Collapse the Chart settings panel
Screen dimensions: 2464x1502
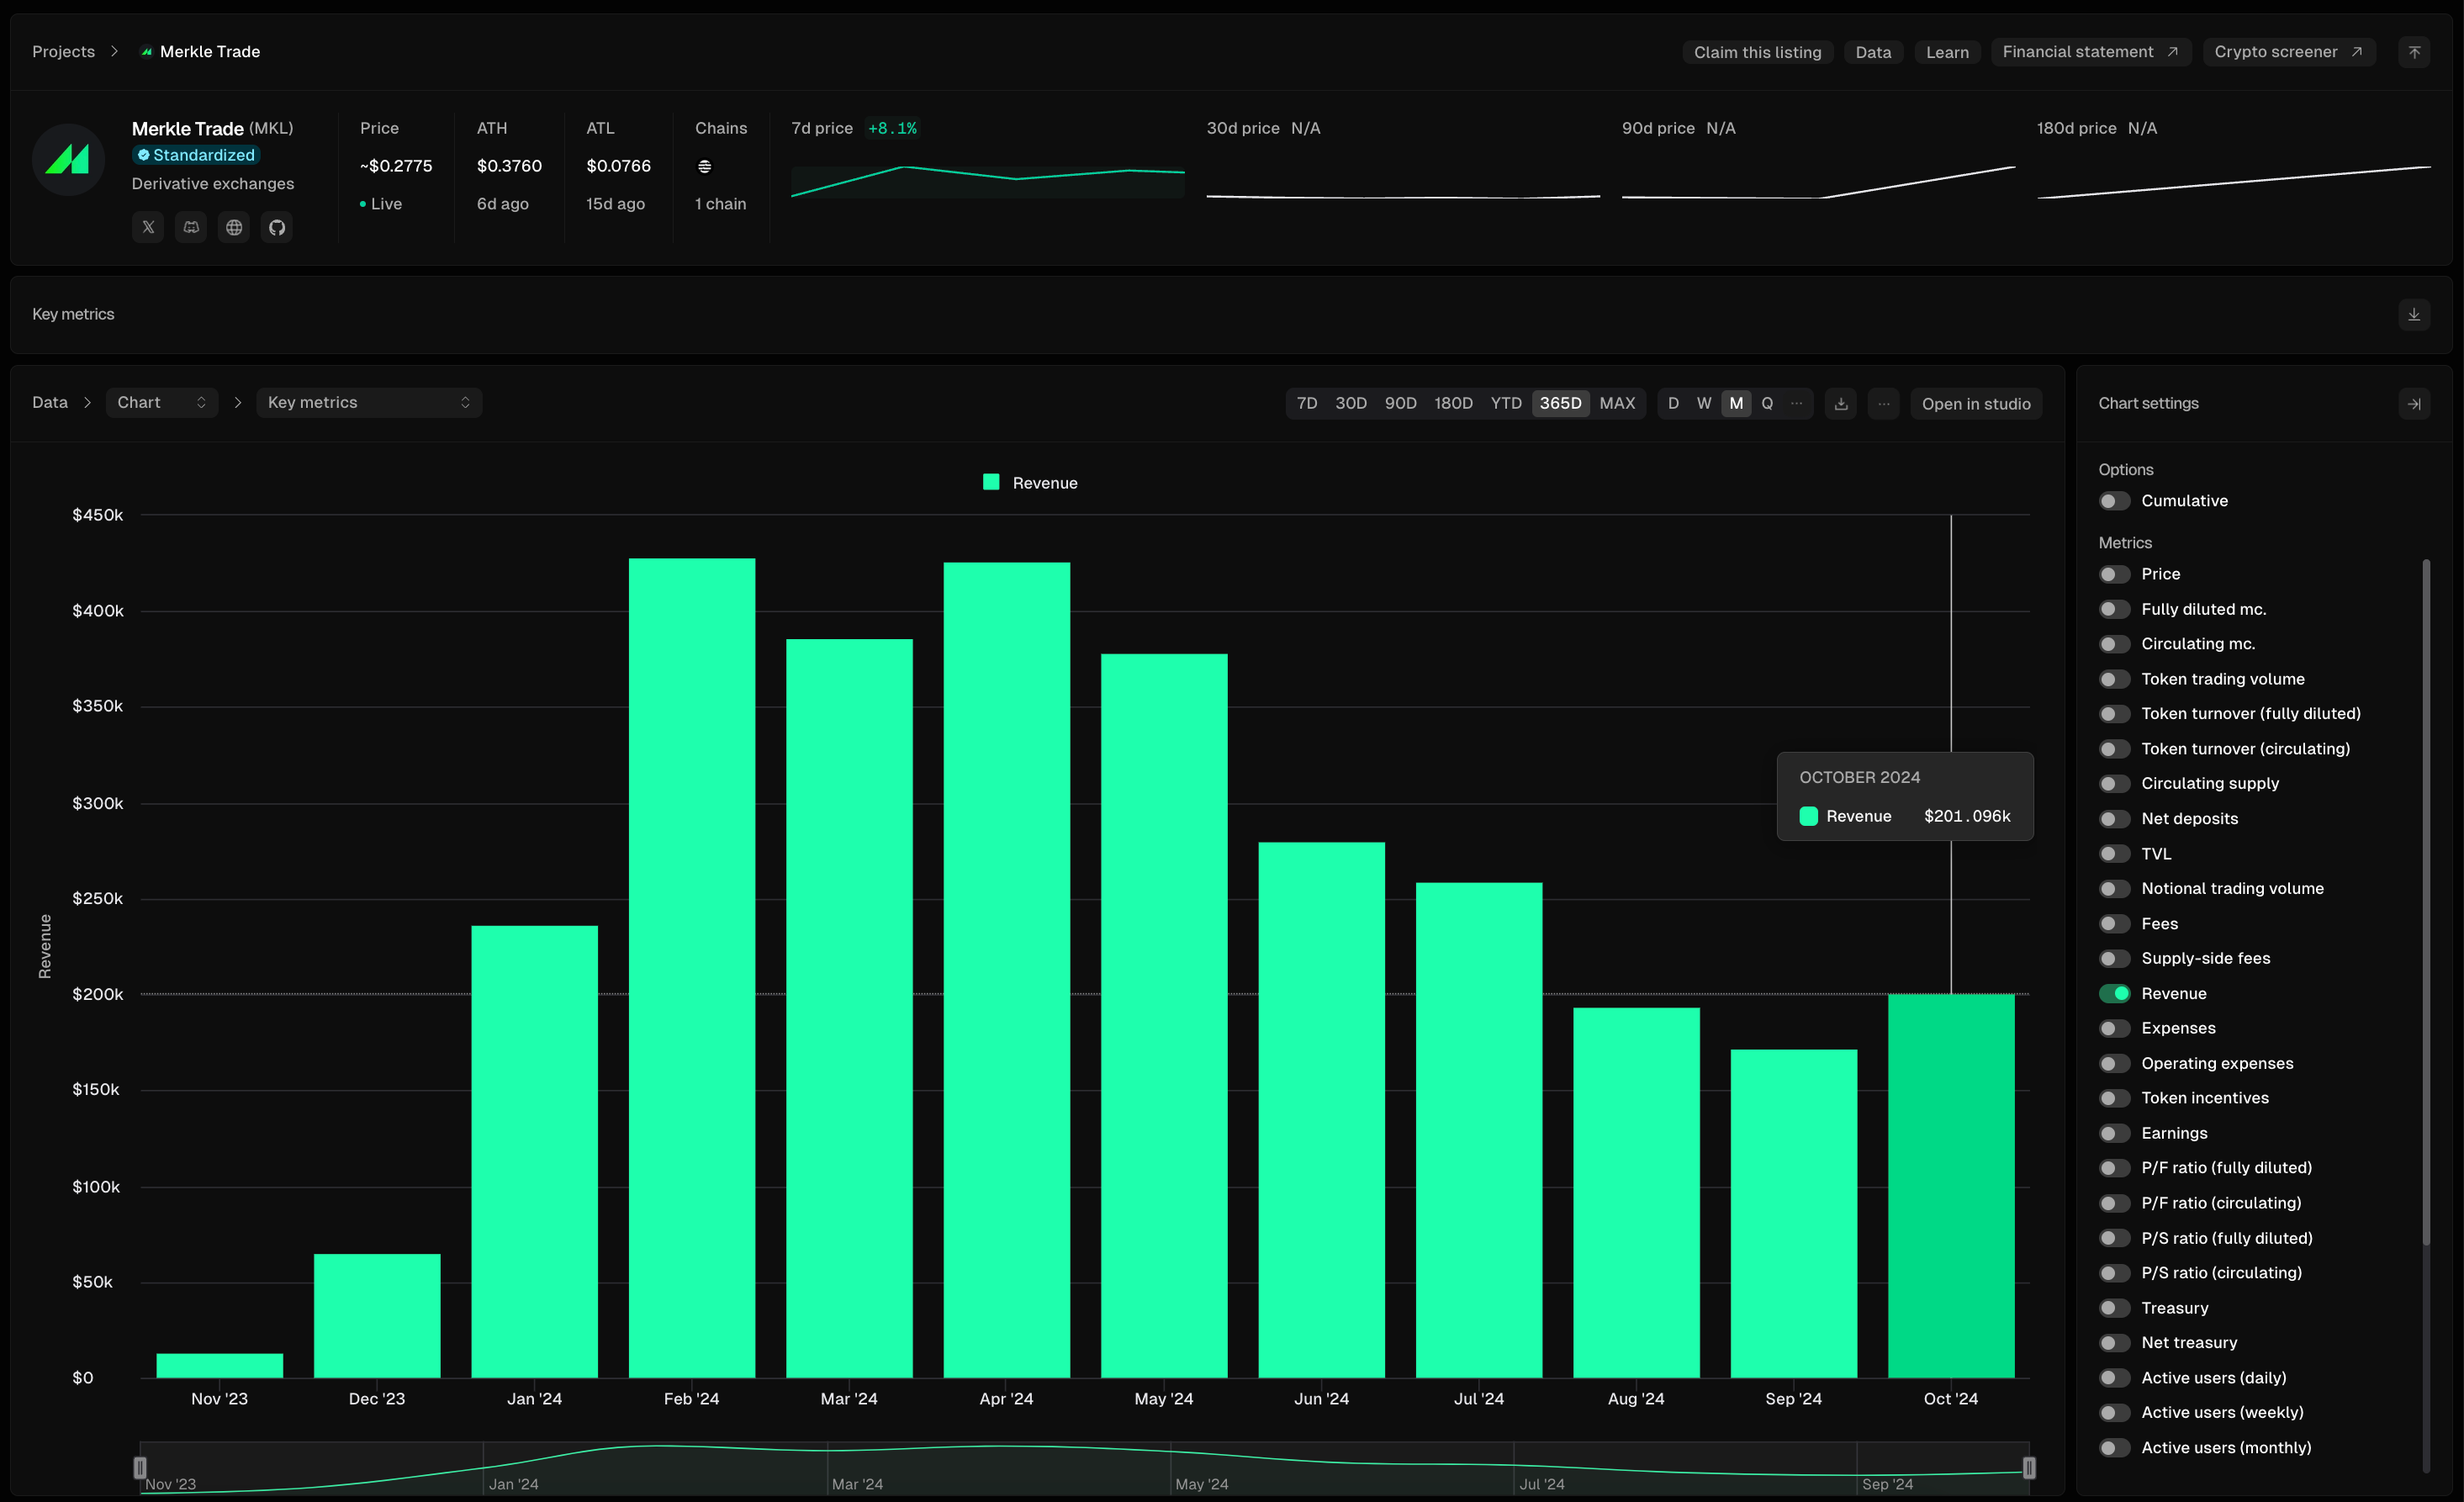[2414, 403]
